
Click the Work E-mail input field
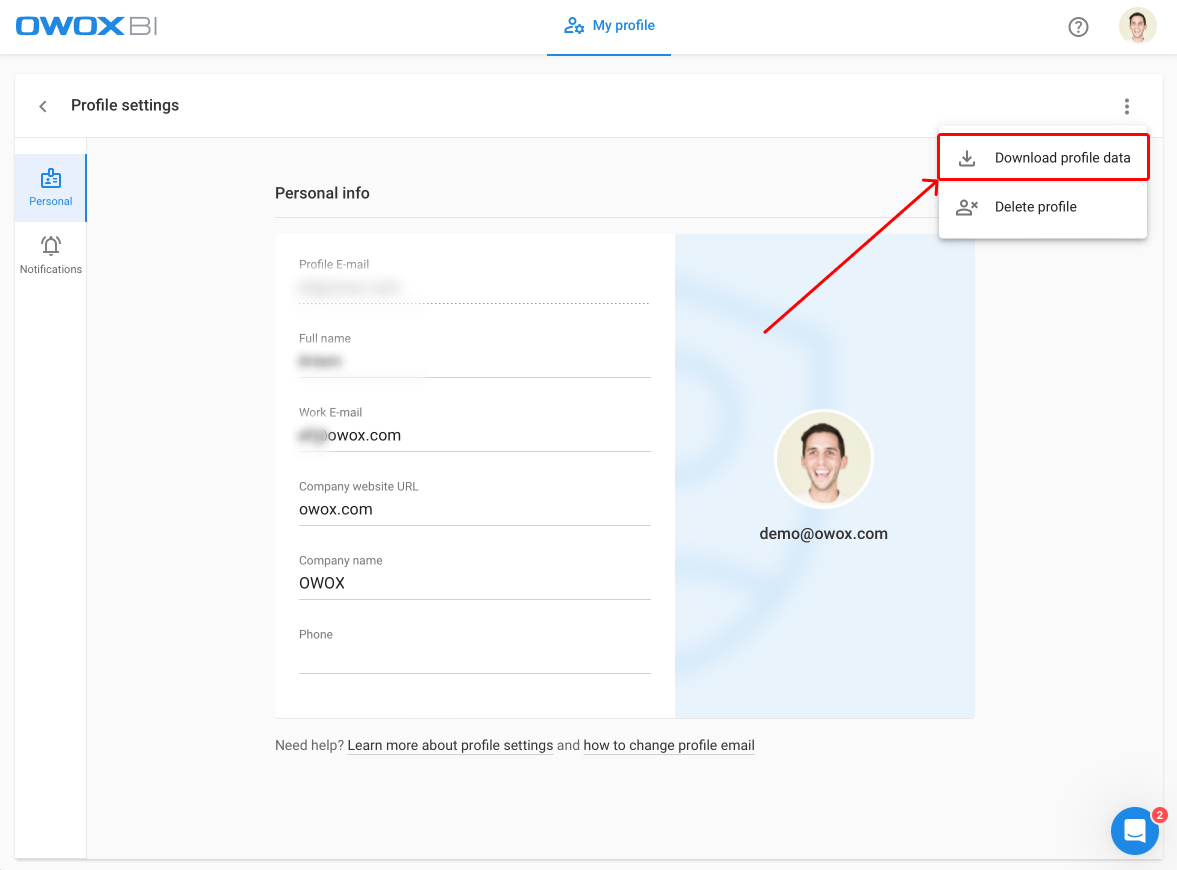point(474,435)
